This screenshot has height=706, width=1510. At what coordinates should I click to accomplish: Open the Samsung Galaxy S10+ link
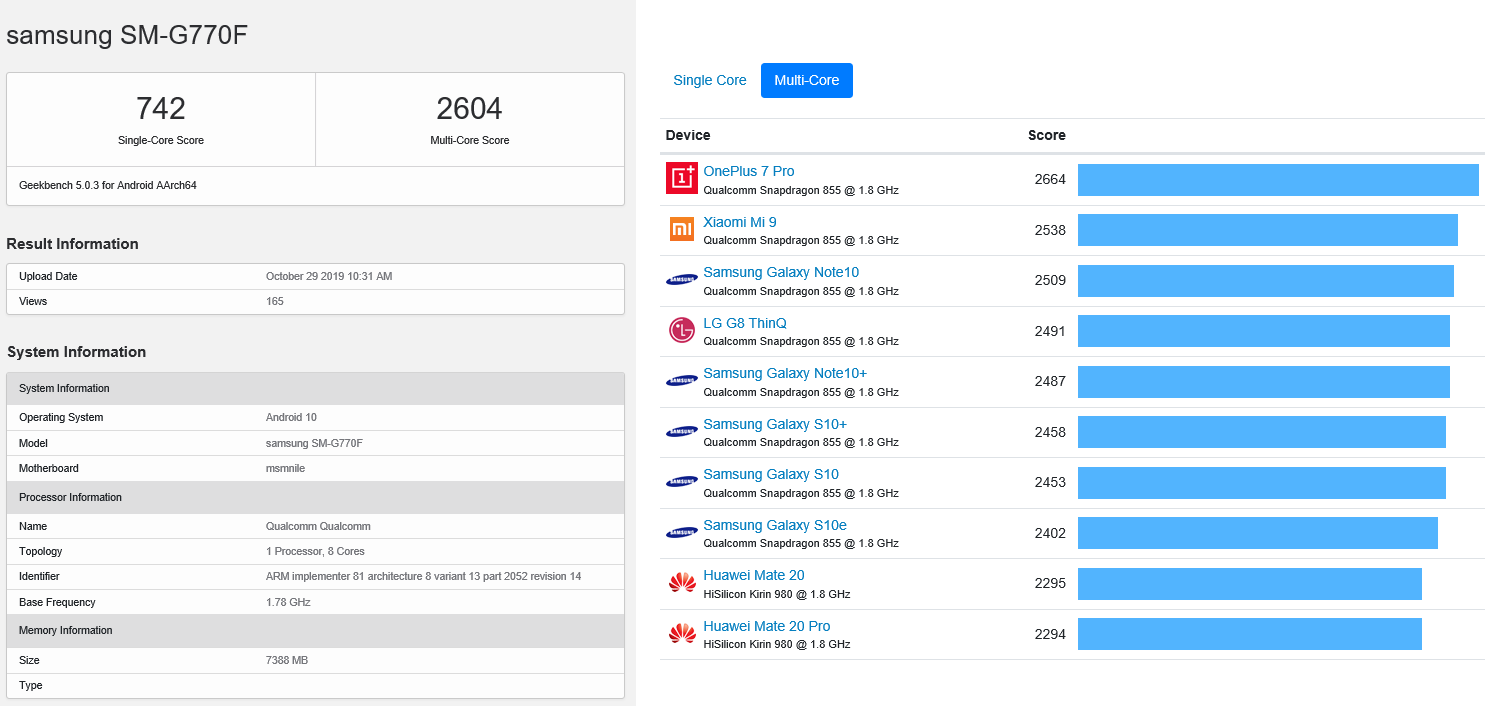tap(775, 424)
